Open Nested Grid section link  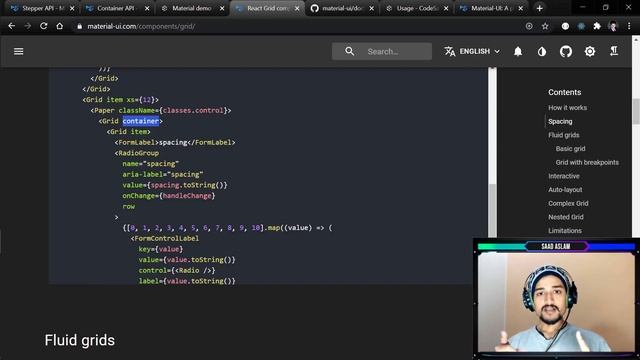566,217
